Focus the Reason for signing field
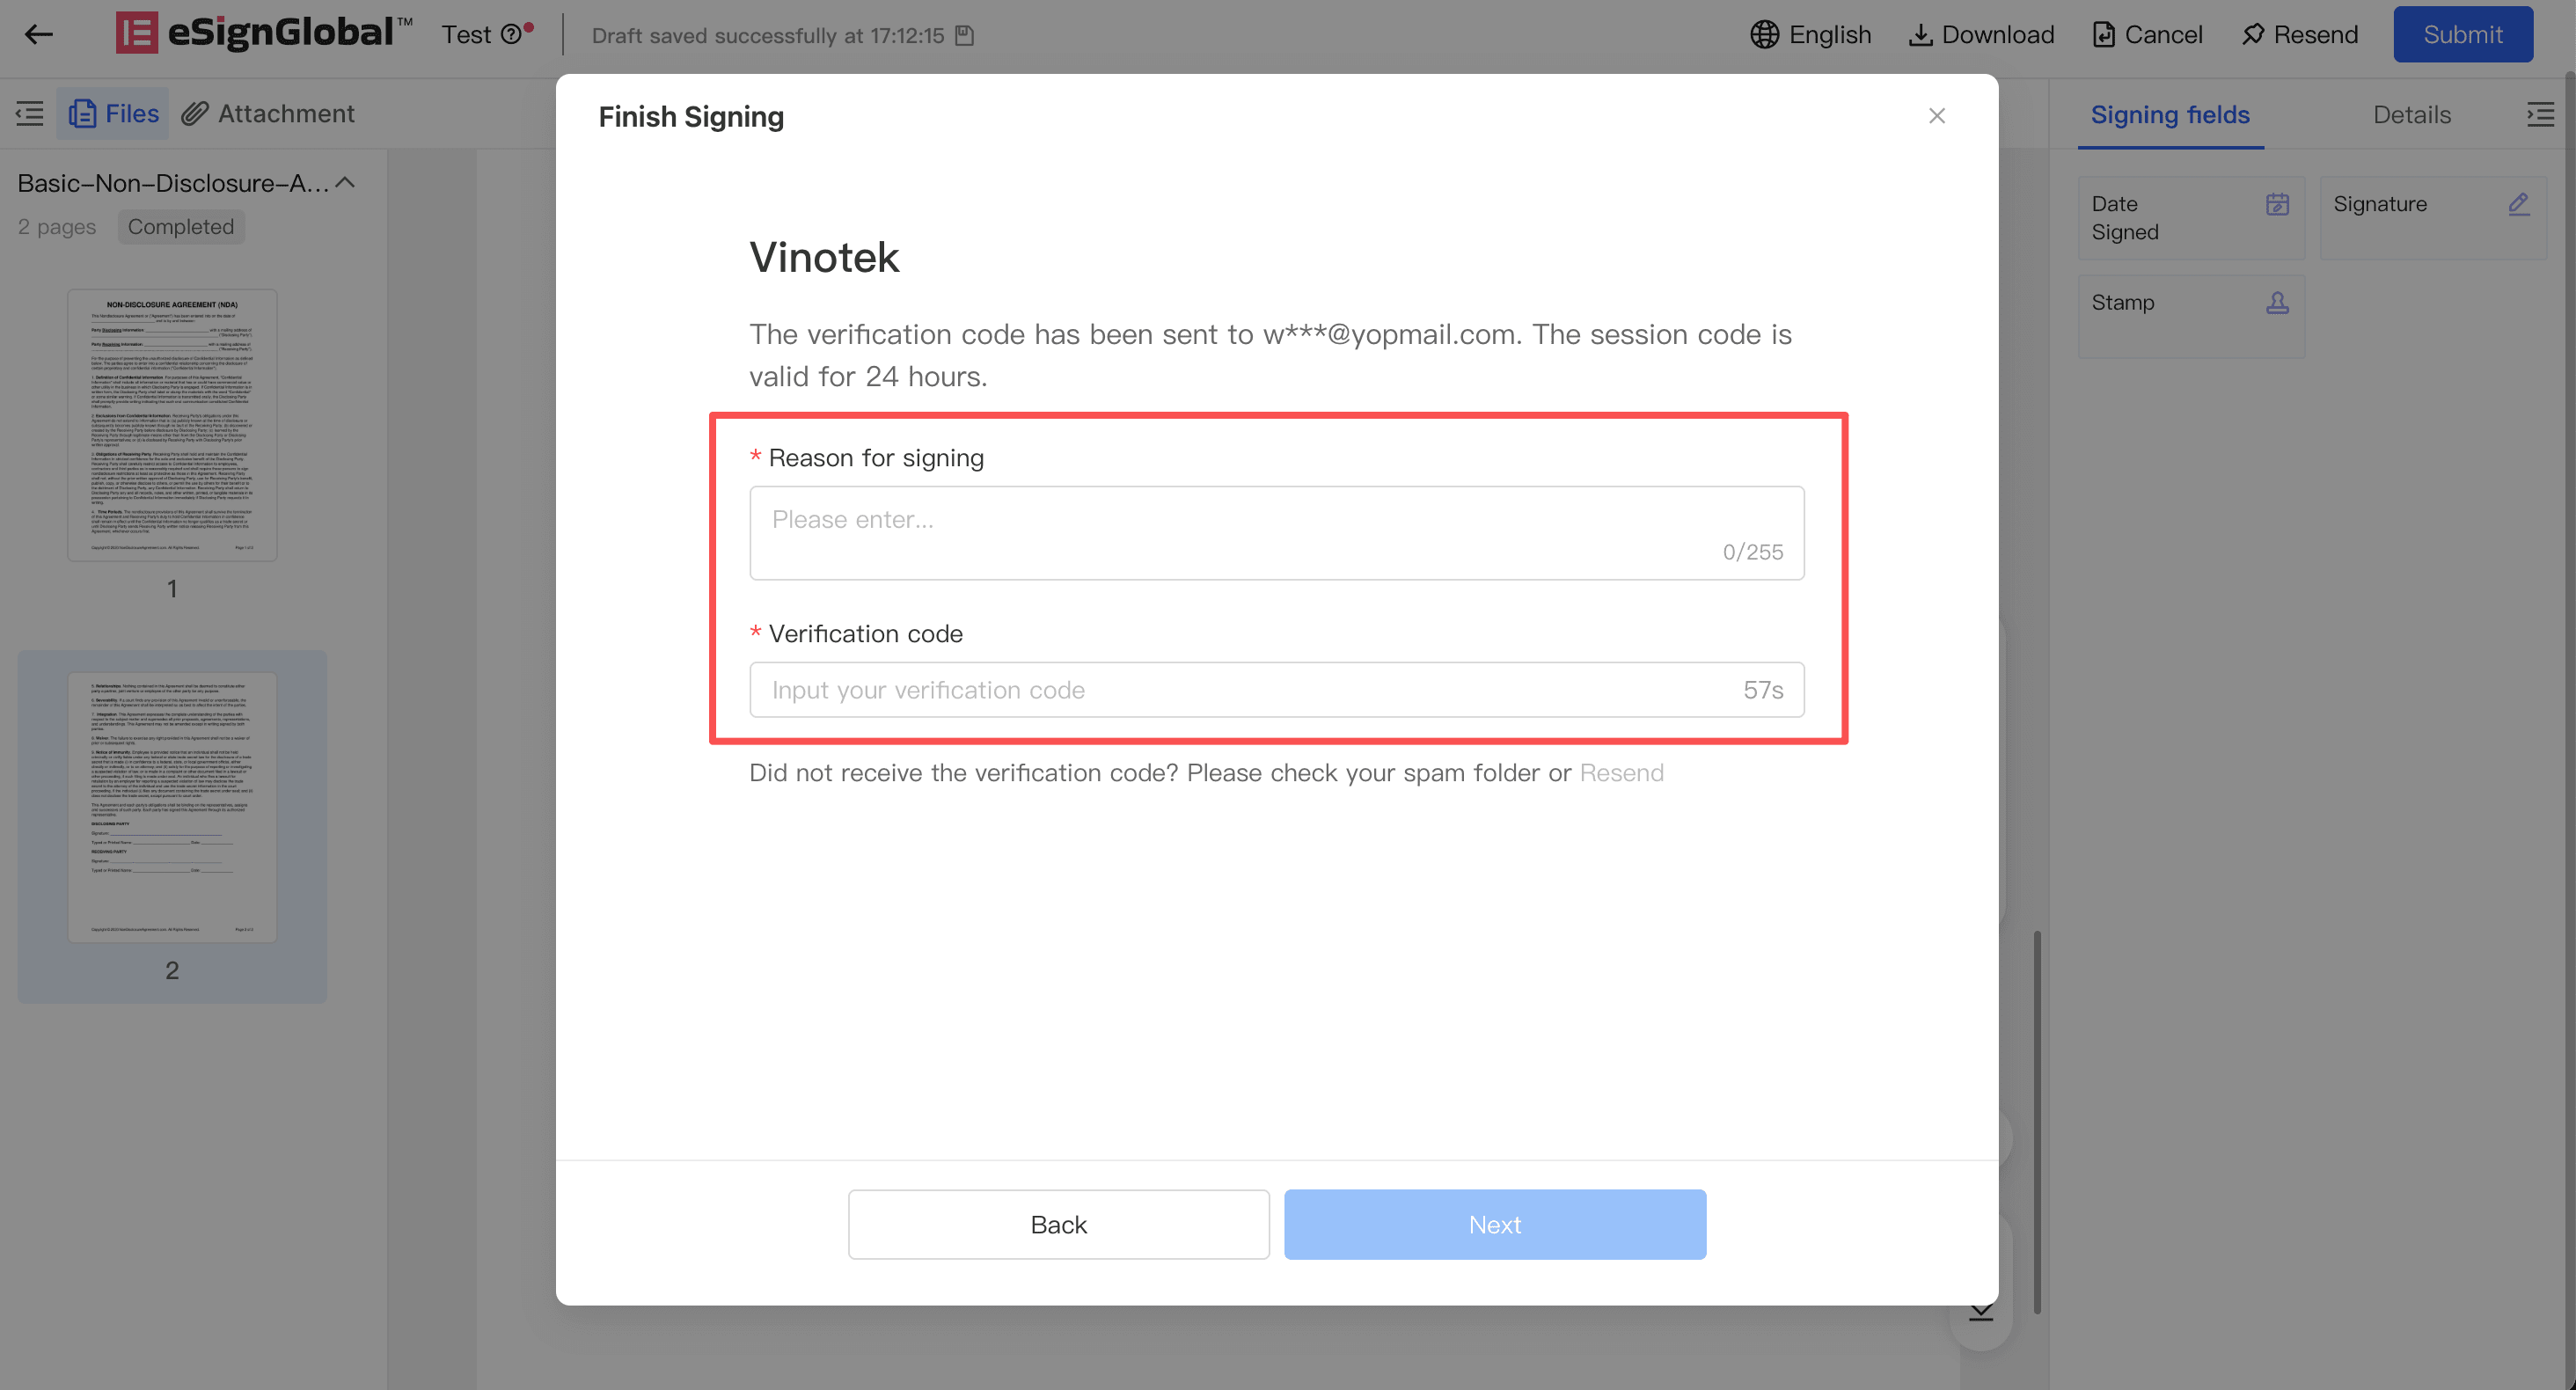This screenshot has width=2576, height=1390. pyautogui.click(x=1276, y=533)
